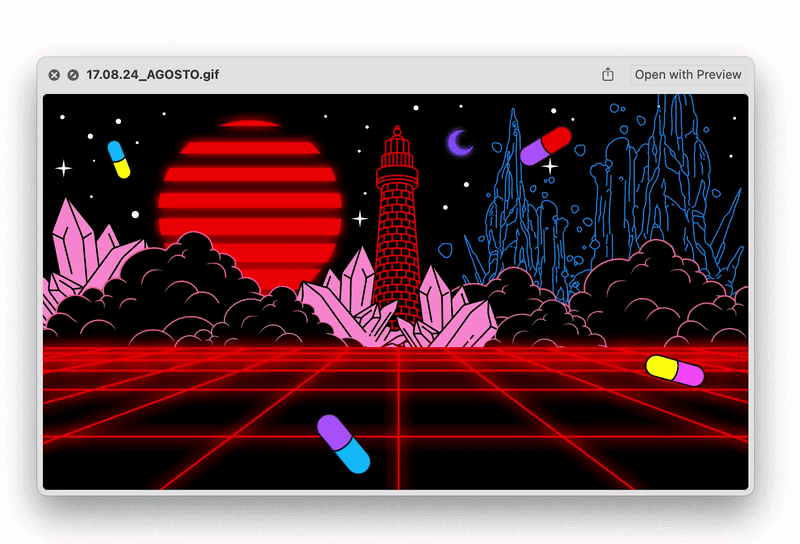Image resolution: width=800 pixels, height=544 pixels.
Task: Click the circular slash button beside close
Action: click(x=73, y=75)
